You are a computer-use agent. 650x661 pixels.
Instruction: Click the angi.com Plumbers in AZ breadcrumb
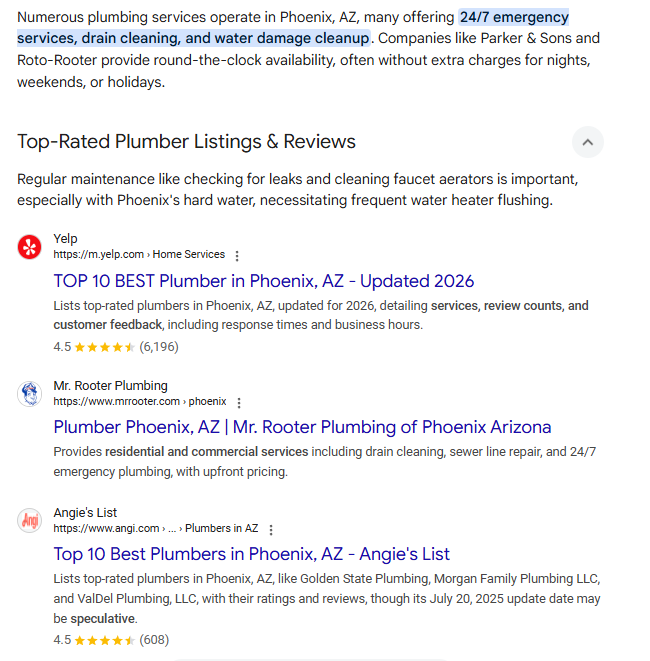click(x=155, y=529)
